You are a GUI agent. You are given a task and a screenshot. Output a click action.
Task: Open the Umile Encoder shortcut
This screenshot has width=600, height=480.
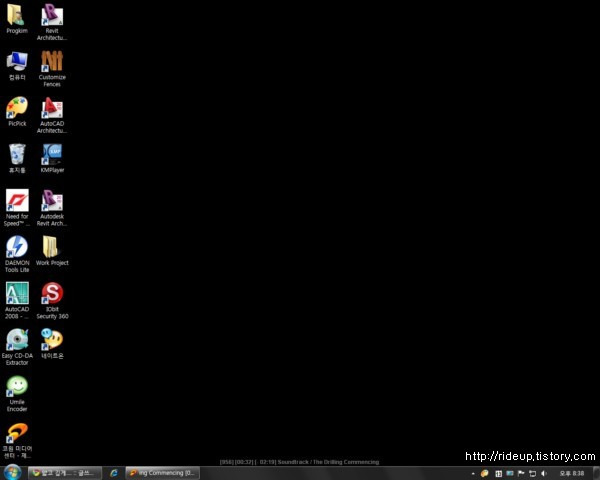click(x=17, y=393)
